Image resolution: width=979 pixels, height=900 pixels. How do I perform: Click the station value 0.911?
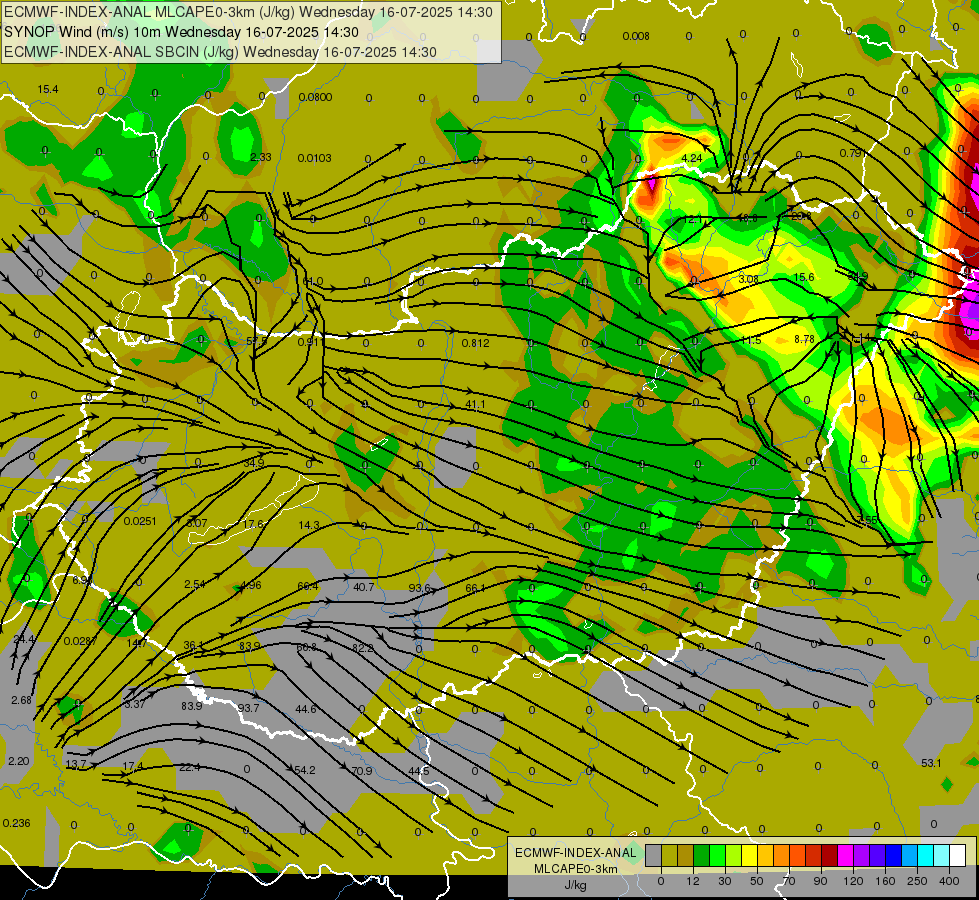[310, 342]
